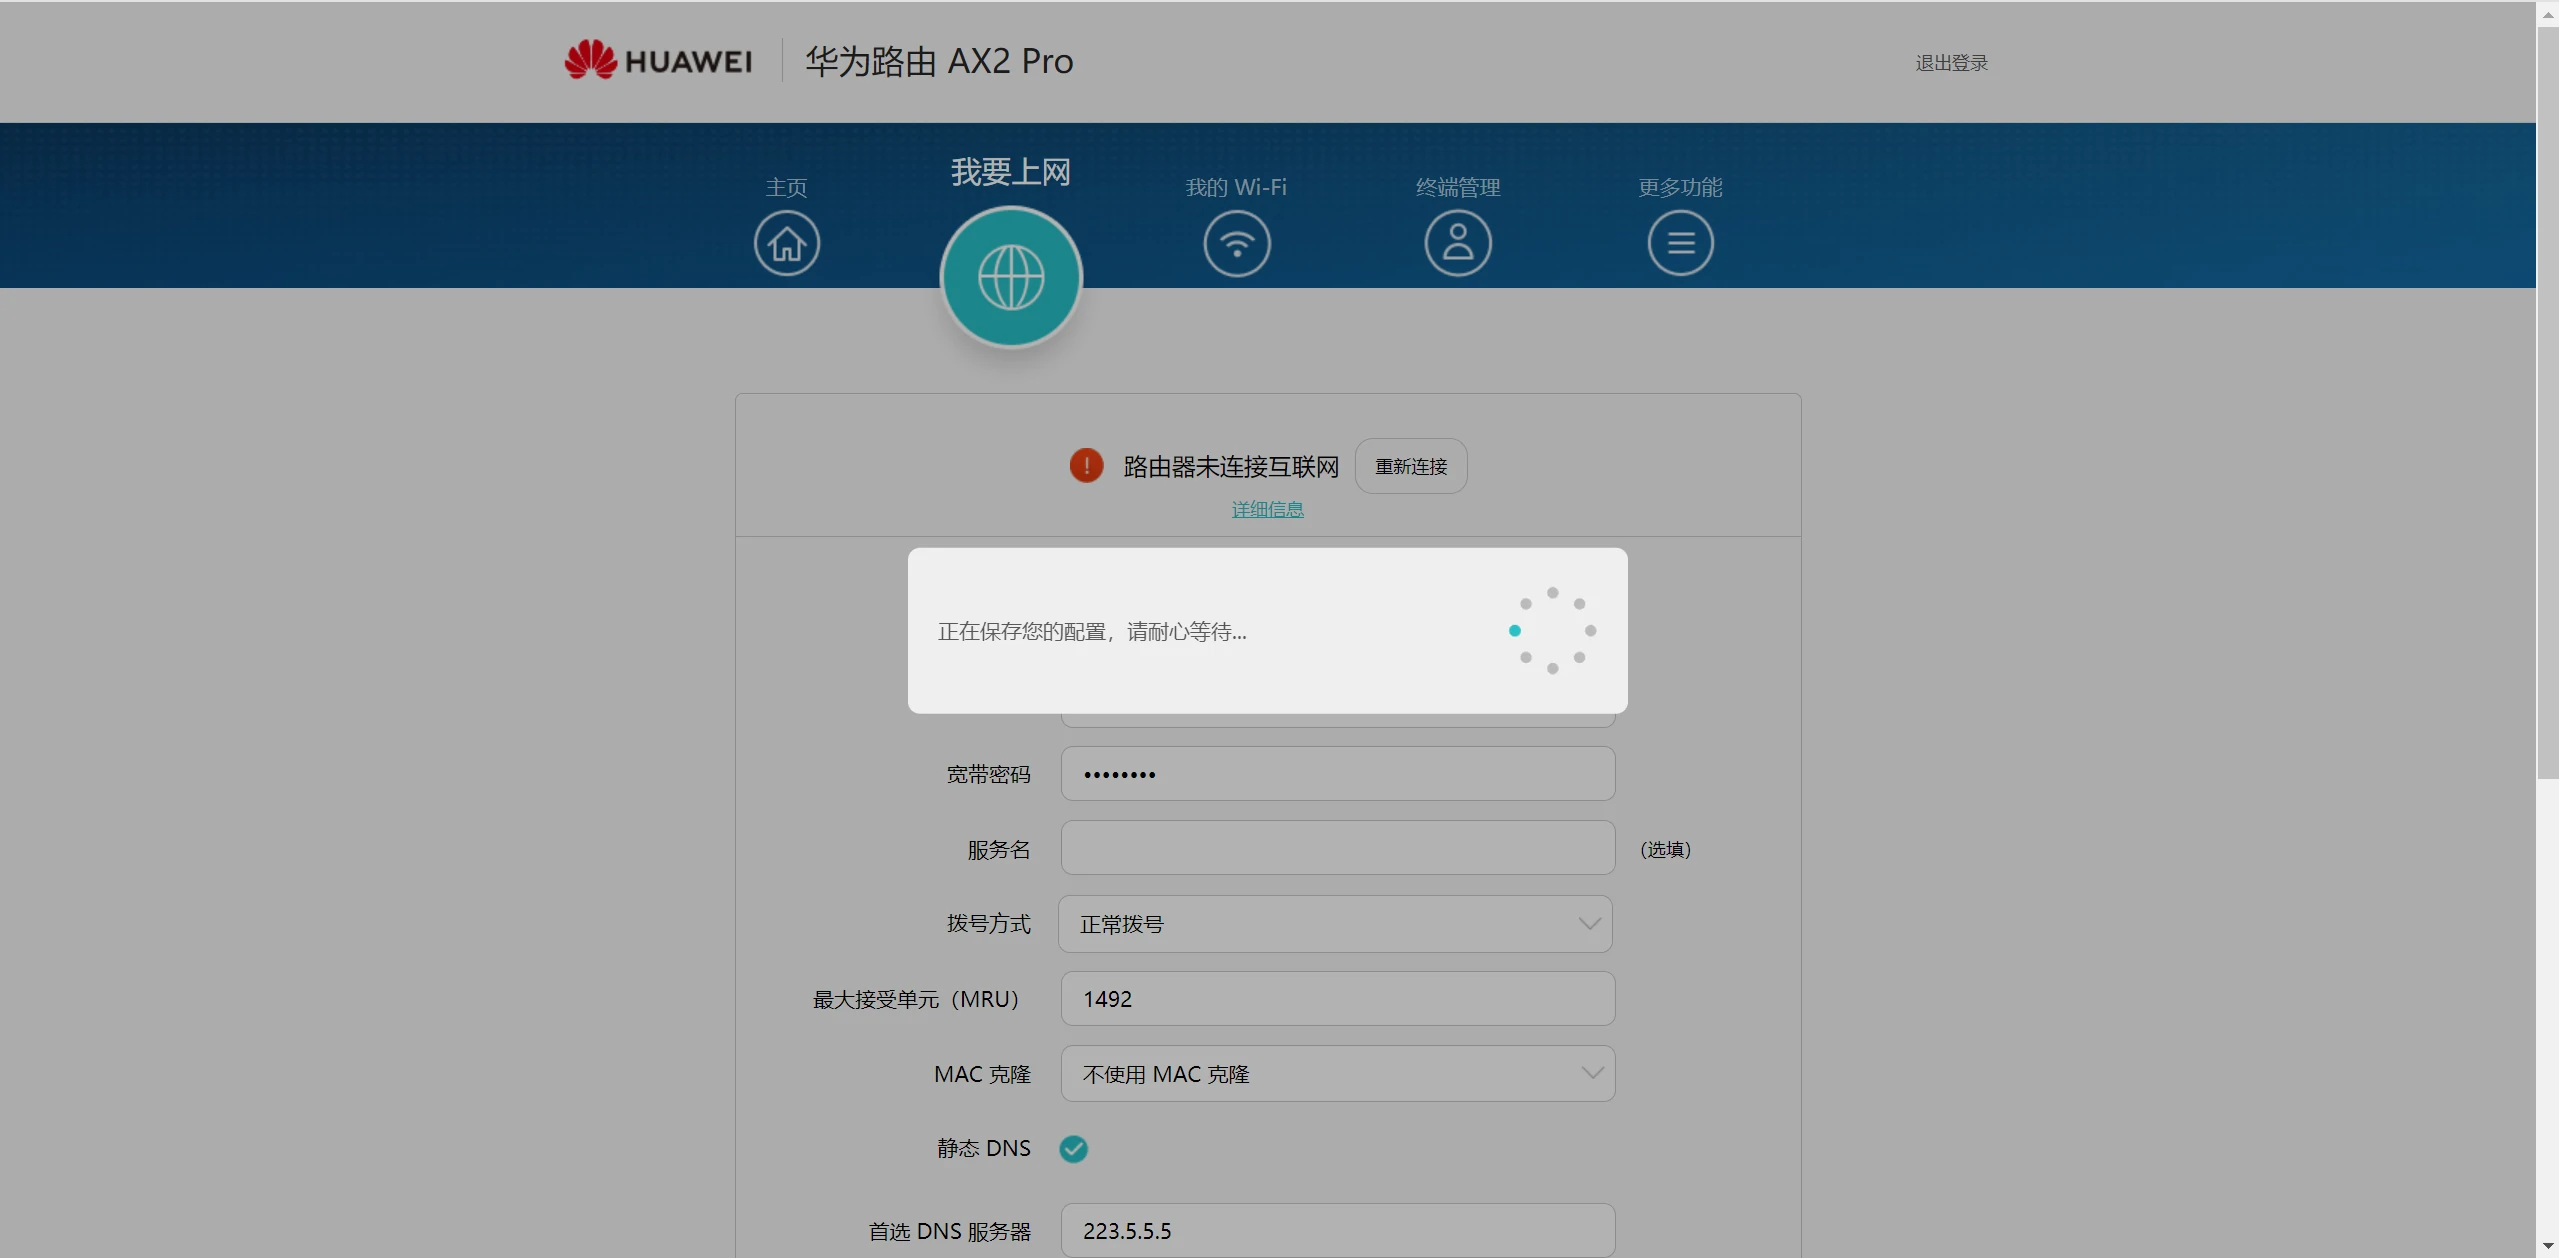2559x1258 pixels.
Task: Open 更多功能 menu icon
Action: pos(1680,243)
